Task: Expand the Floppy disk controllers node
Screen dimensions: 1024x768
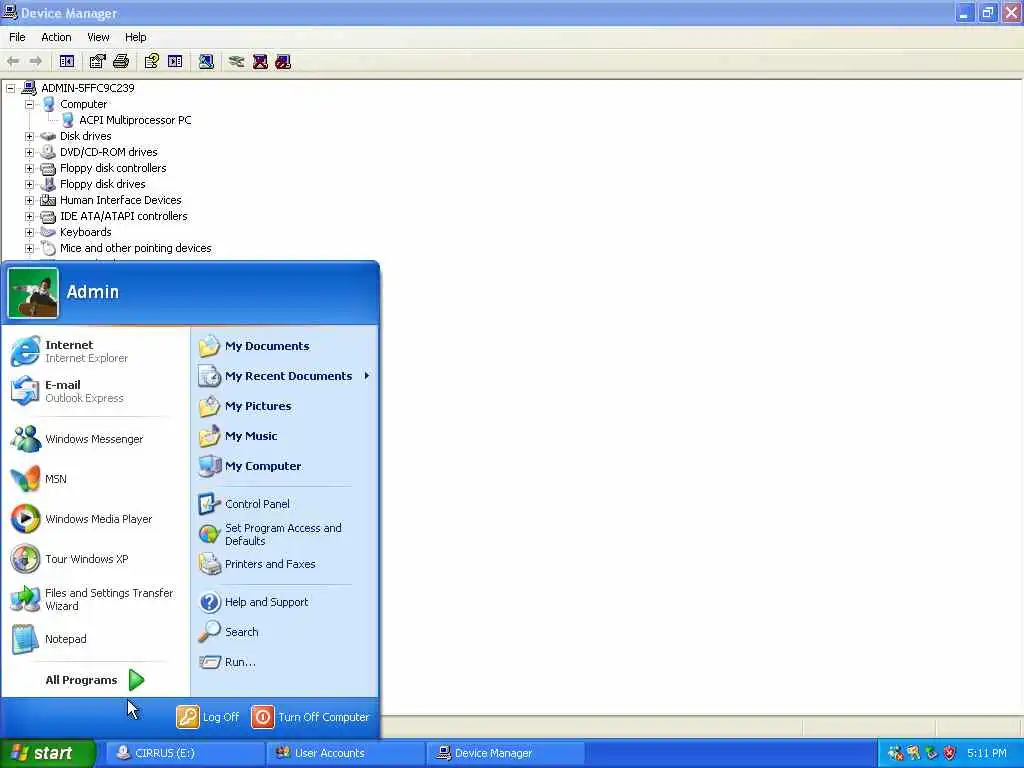Action: (x=29, y=168)
